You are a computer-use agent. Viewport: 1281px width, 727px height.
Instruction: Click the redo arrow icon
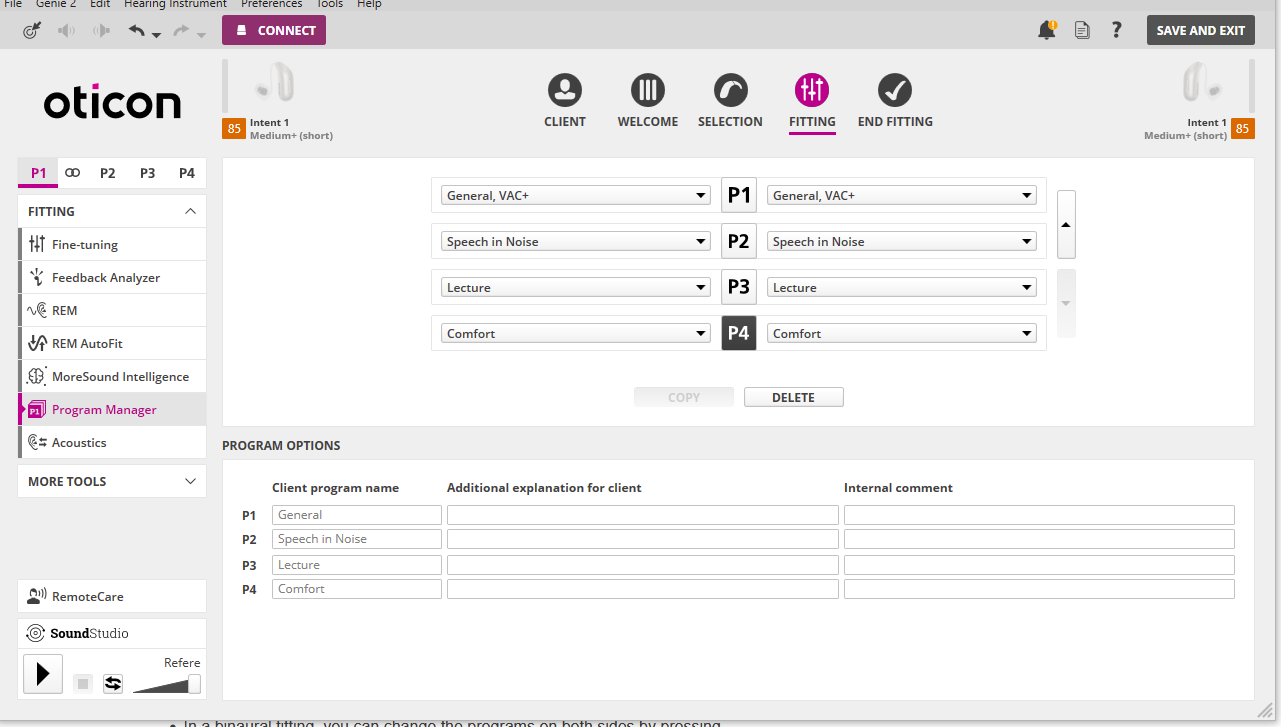(182, 30)
